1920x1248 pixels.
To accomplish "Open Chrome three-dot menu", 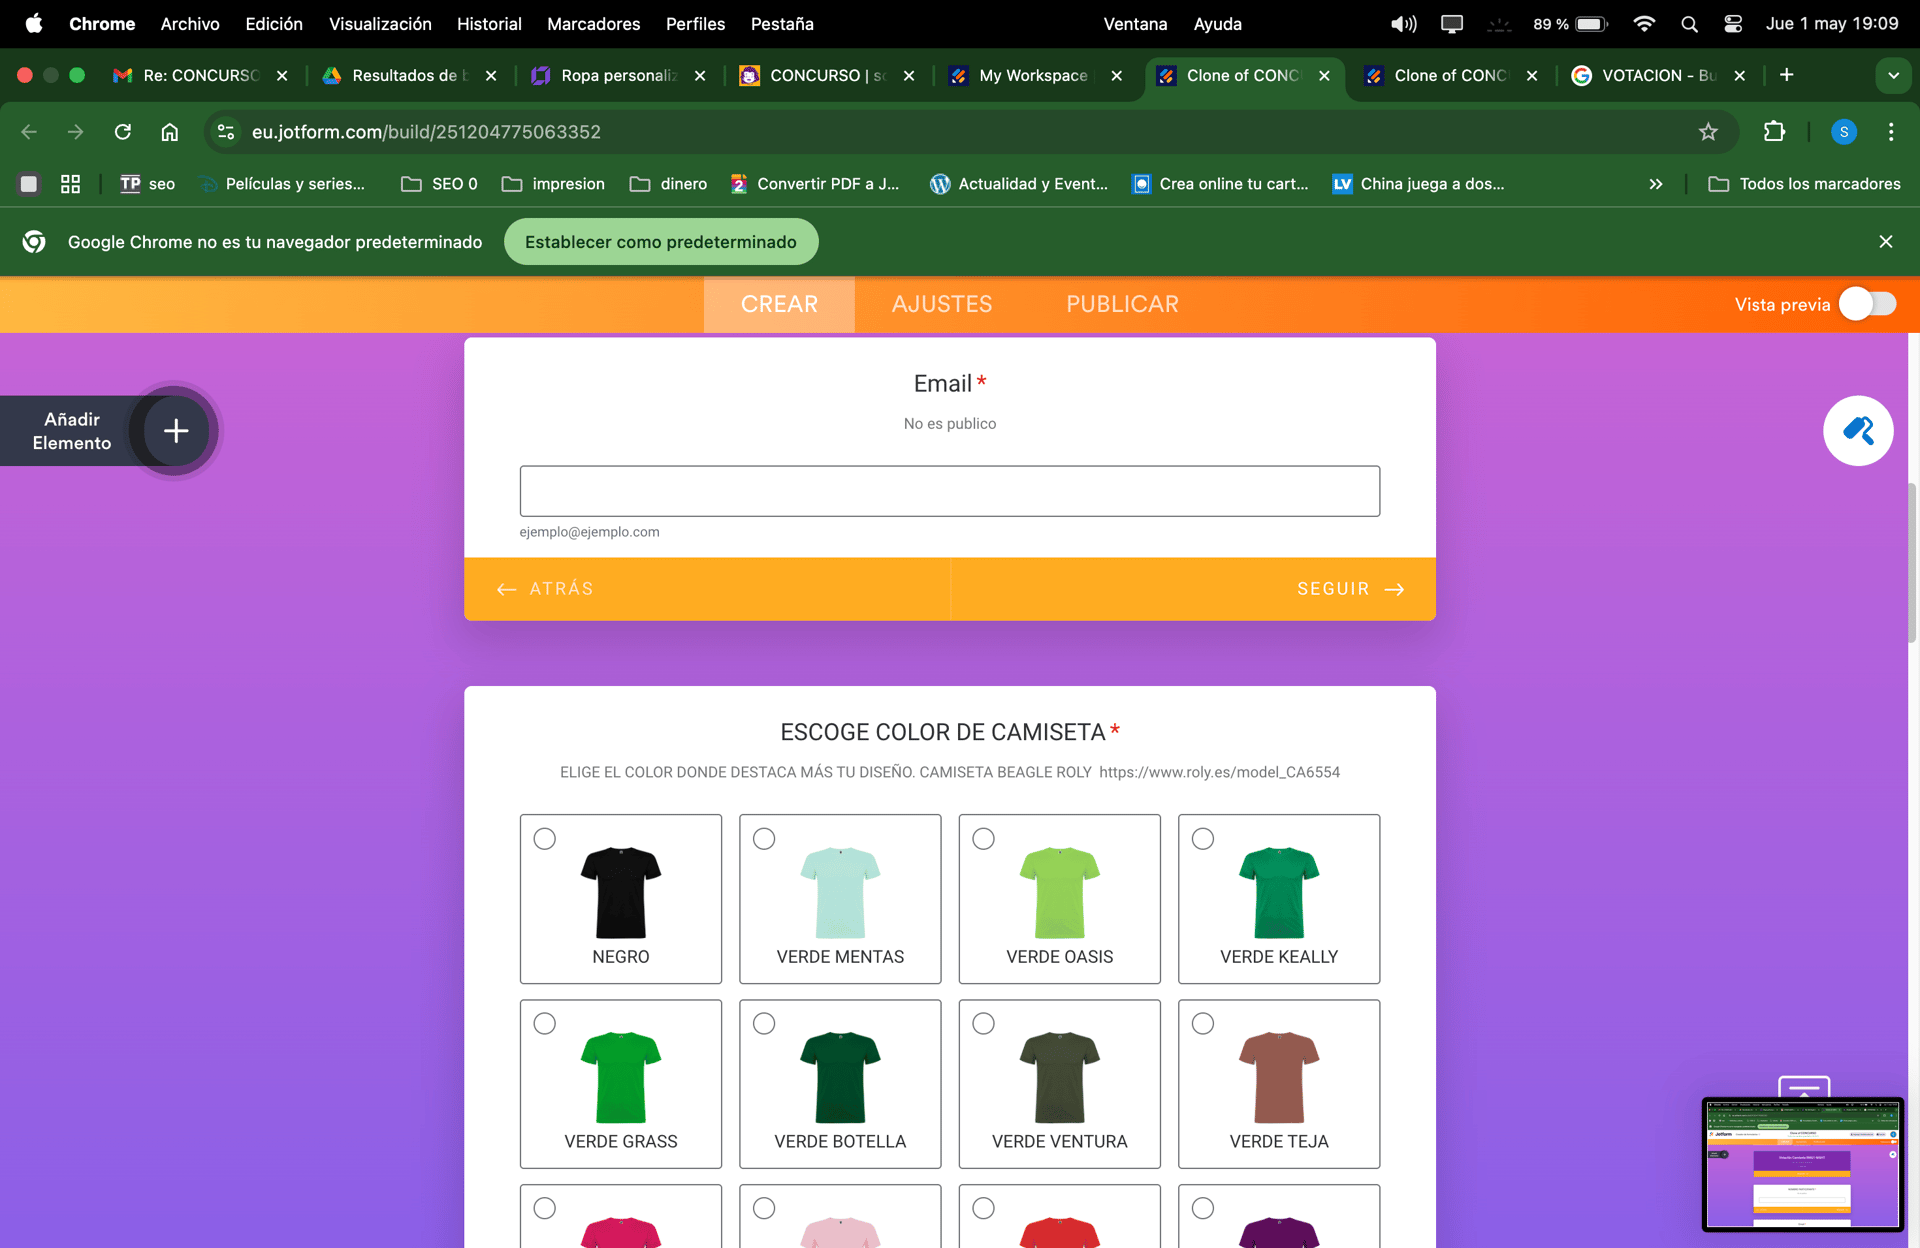I will coord(1890,132).
